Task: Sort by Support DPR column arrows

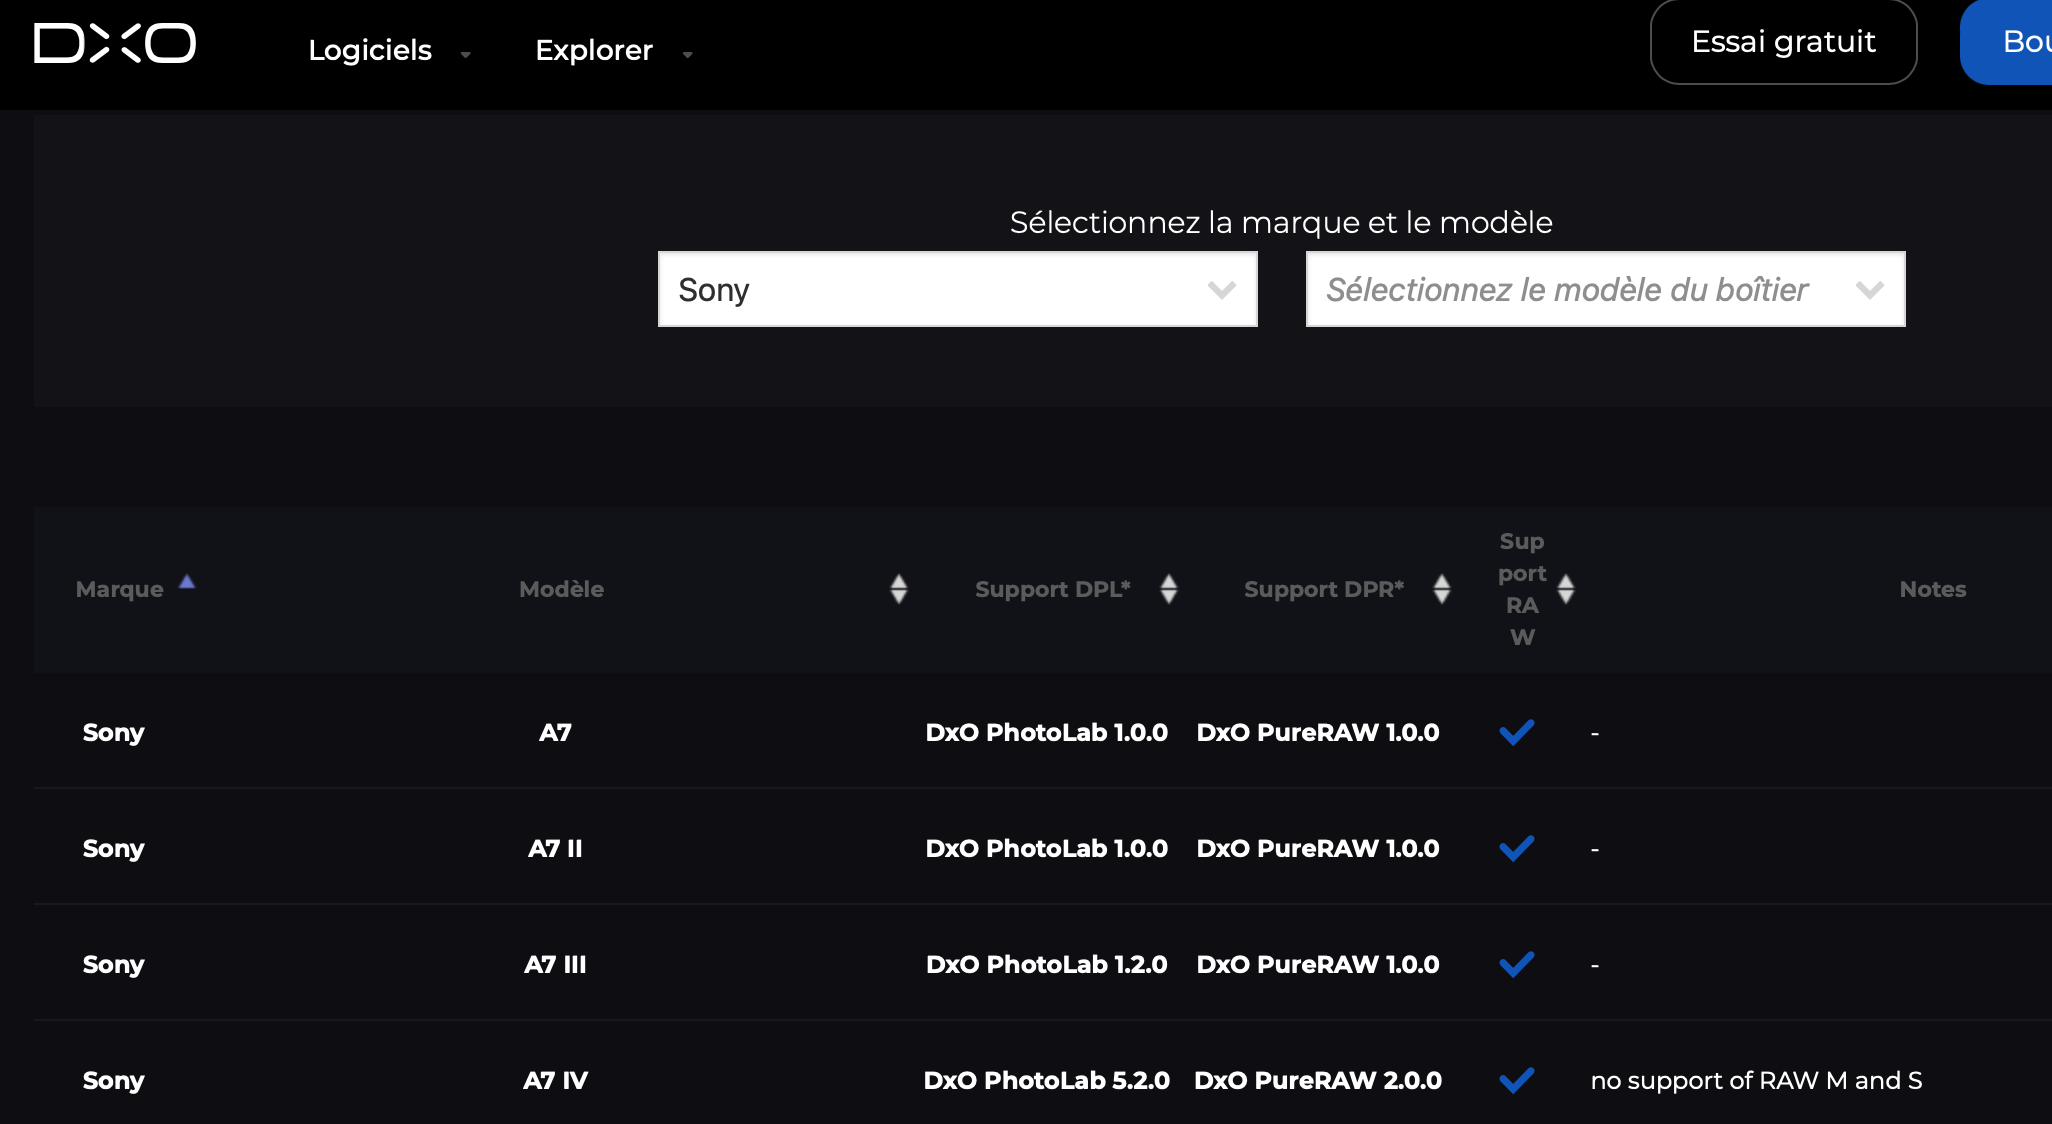Action: pos(1441,589)
